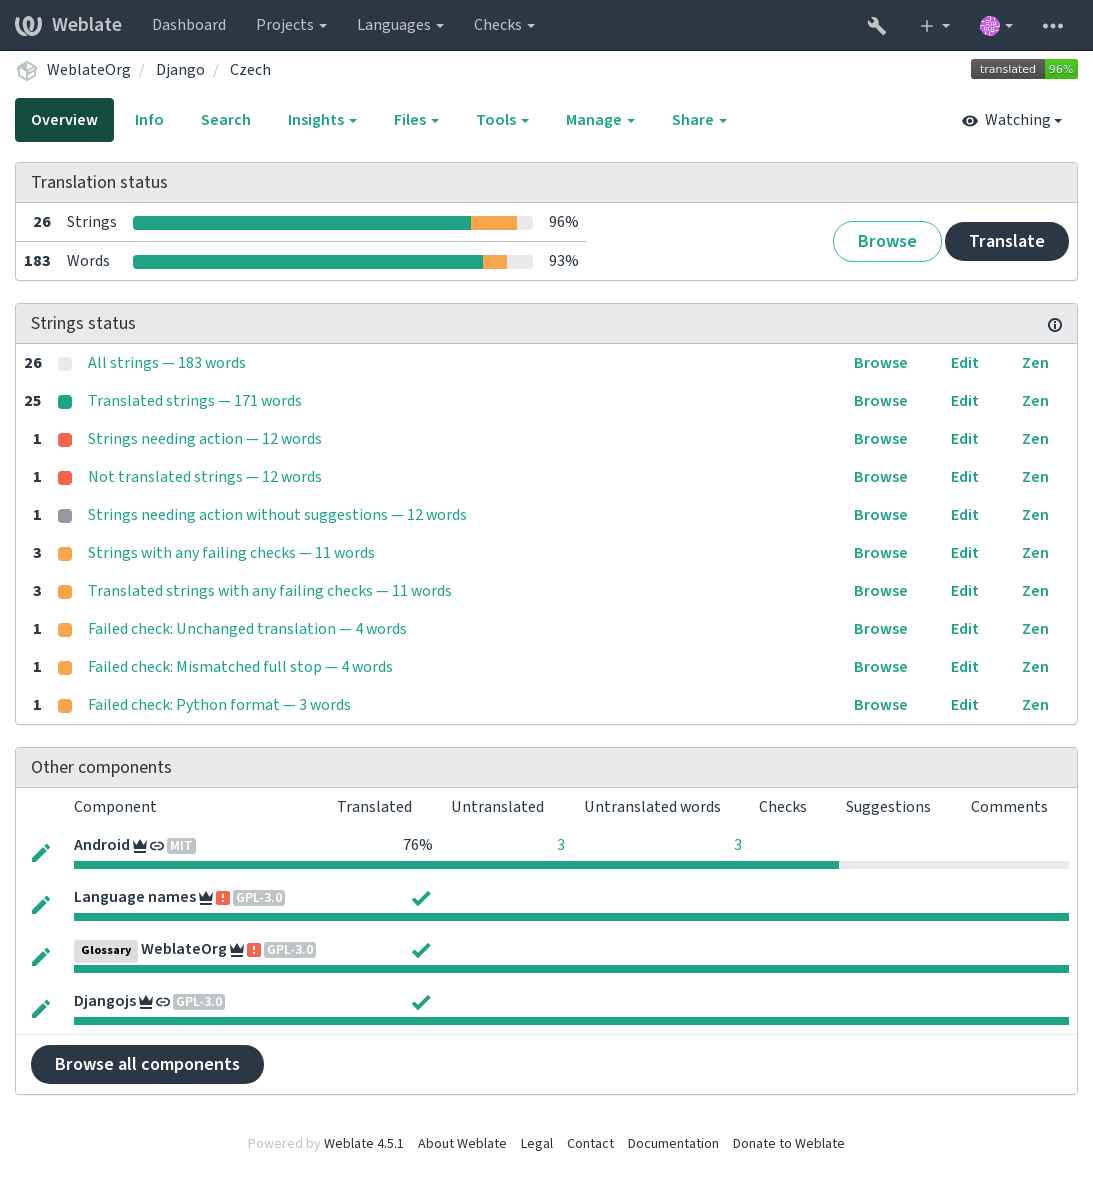Click the crown icon beside Djangojs

[145, 1002]
